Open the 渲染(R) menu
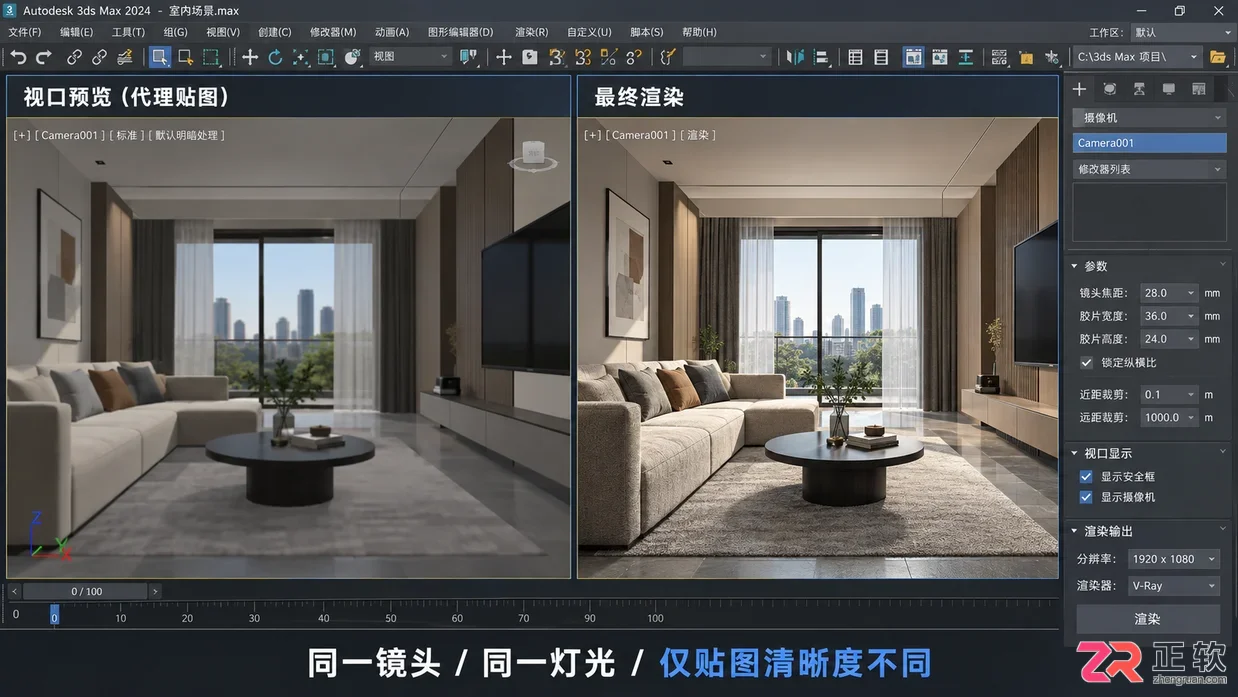 pyautogui.click(x=531, y=32)
